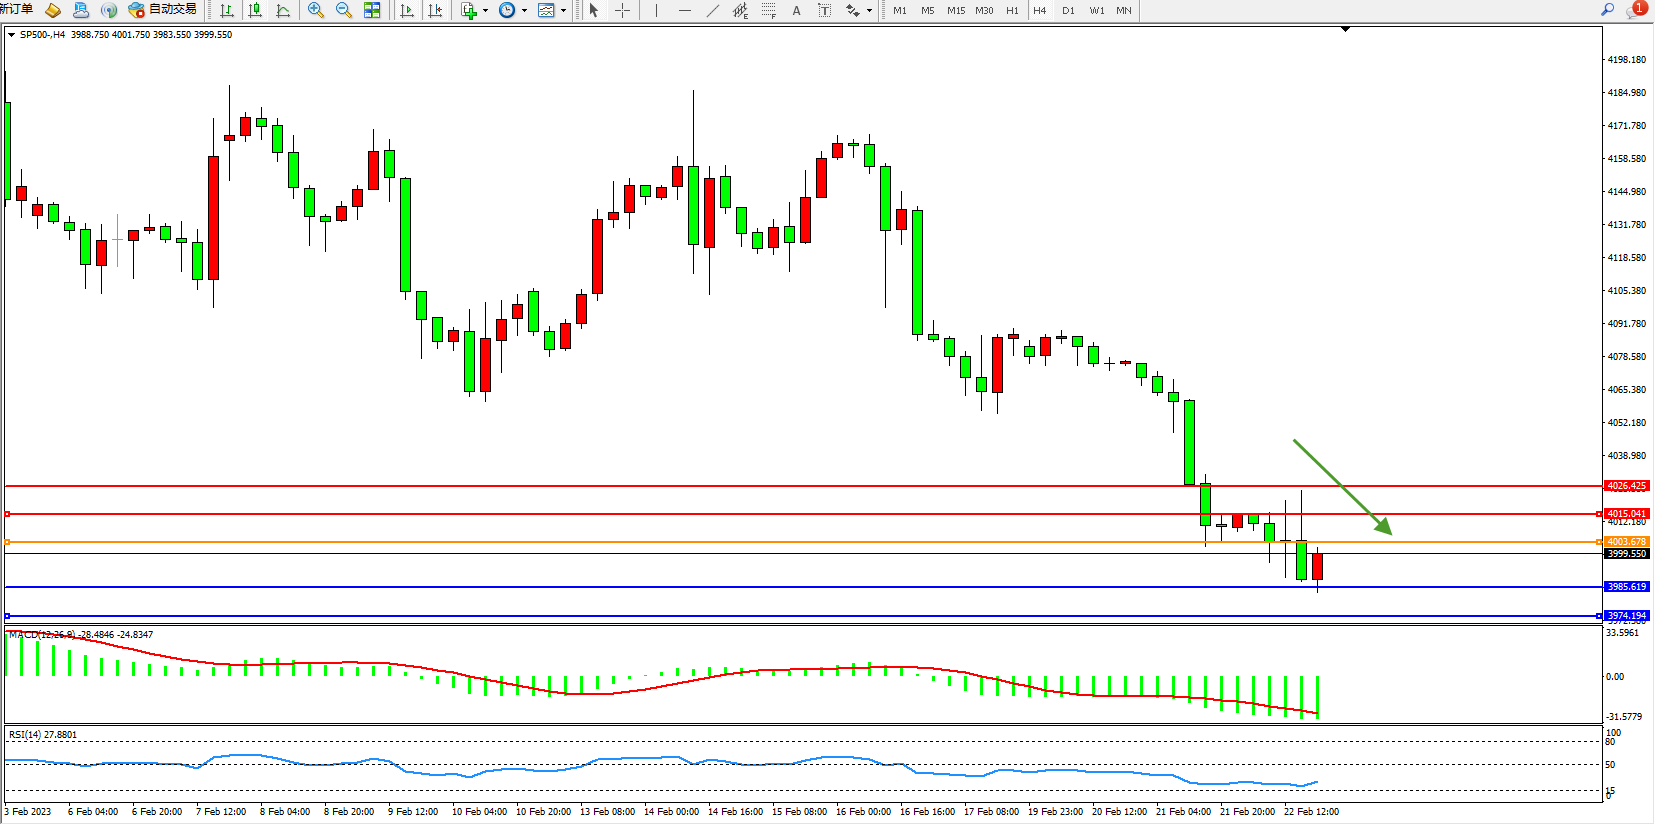This screenshot has width=1655, height=825.
Task: Click the 新订单 new order button
Action: [17, 10]
